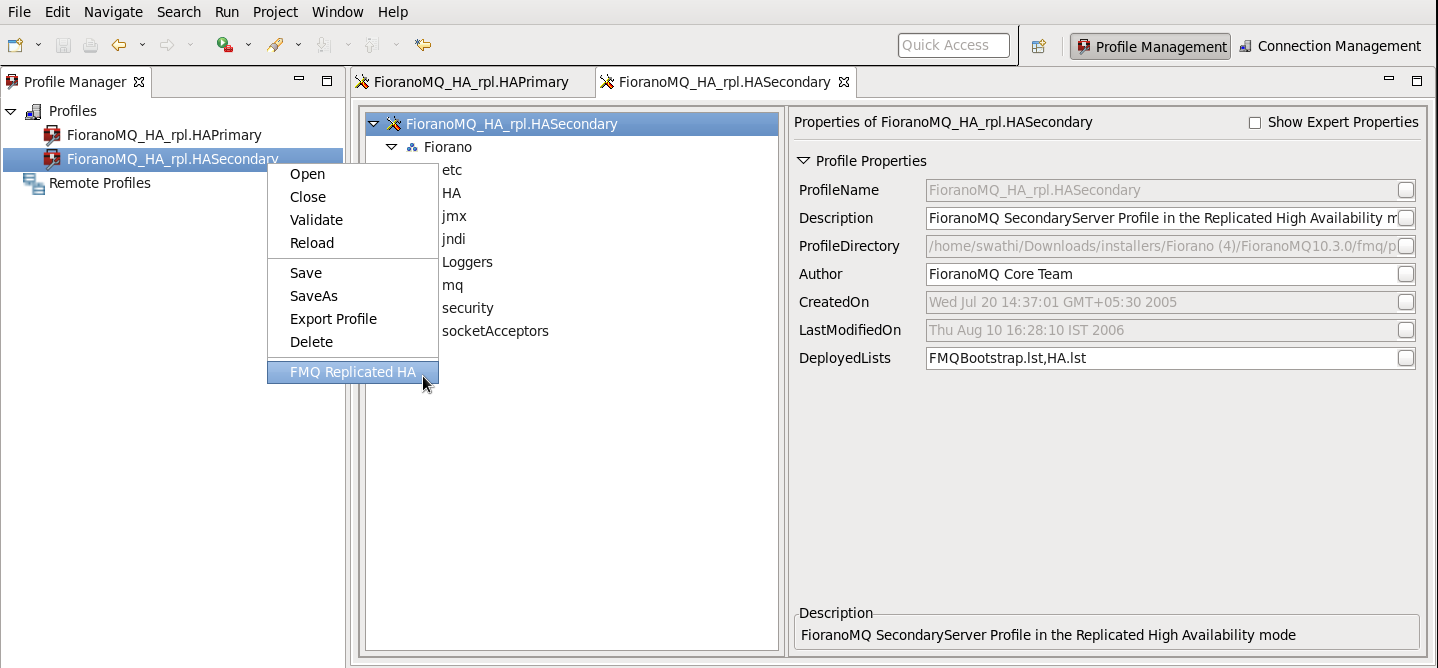Switch to FioranoMQ_HA_rpl.HAPrimary editor tab
Screen dimensions: 1438x668
(x=471, y=82)
